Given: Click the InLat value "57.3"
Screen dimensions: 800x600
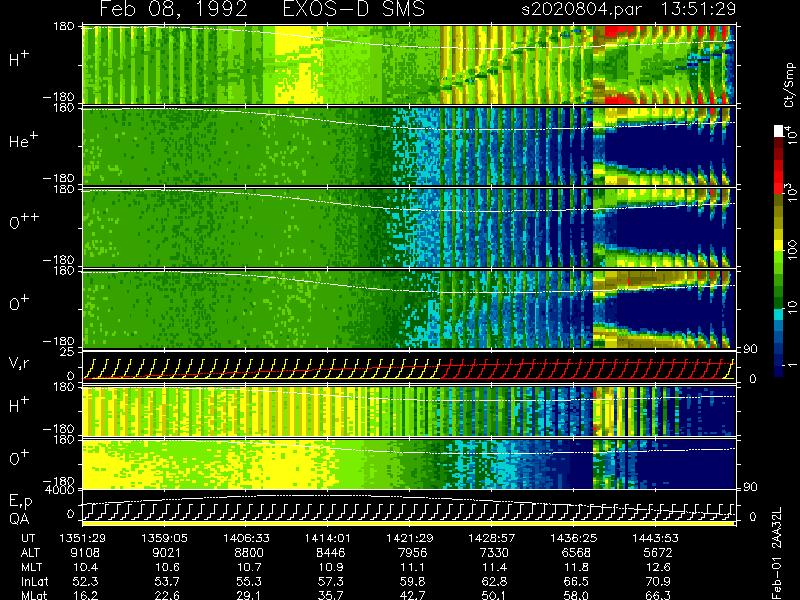Looking at the screenshot, I should 331,581.
